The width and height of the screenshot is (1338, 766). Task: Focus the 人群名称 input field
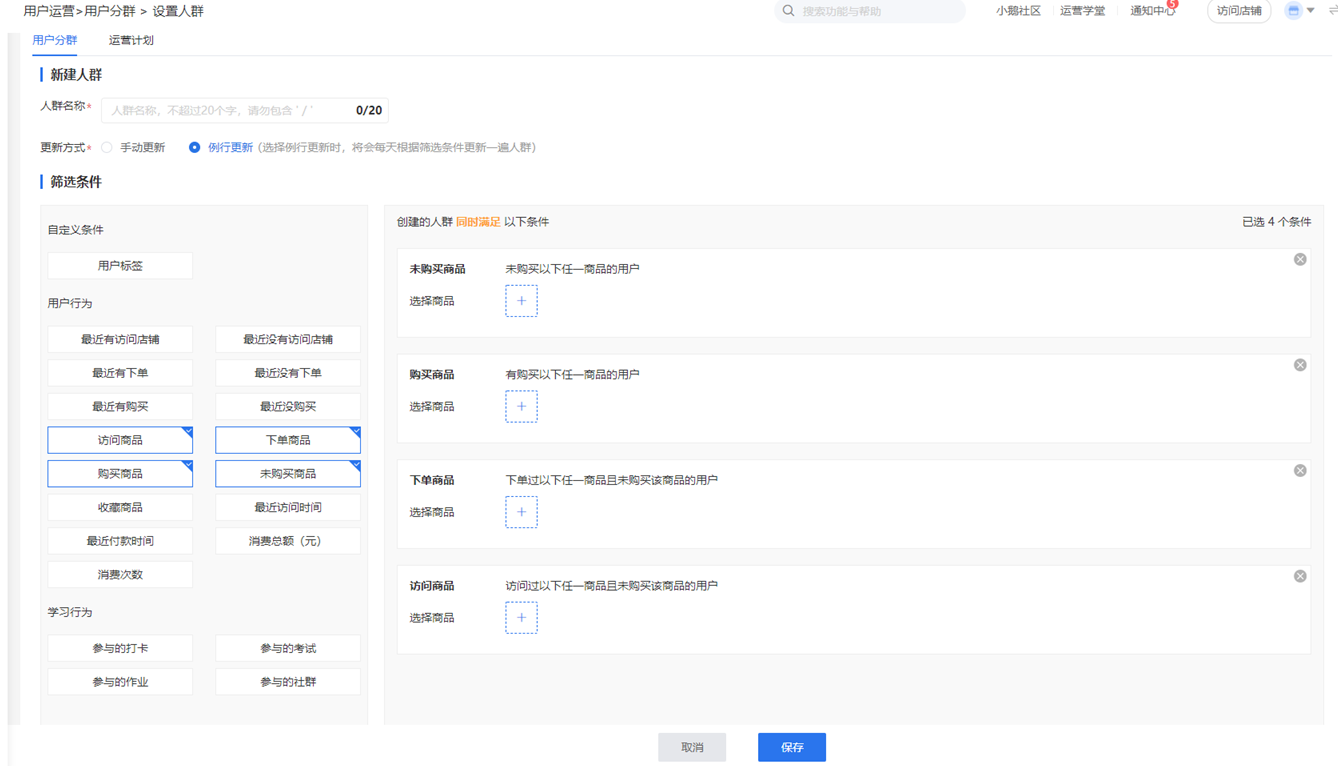tap(245, 110)
